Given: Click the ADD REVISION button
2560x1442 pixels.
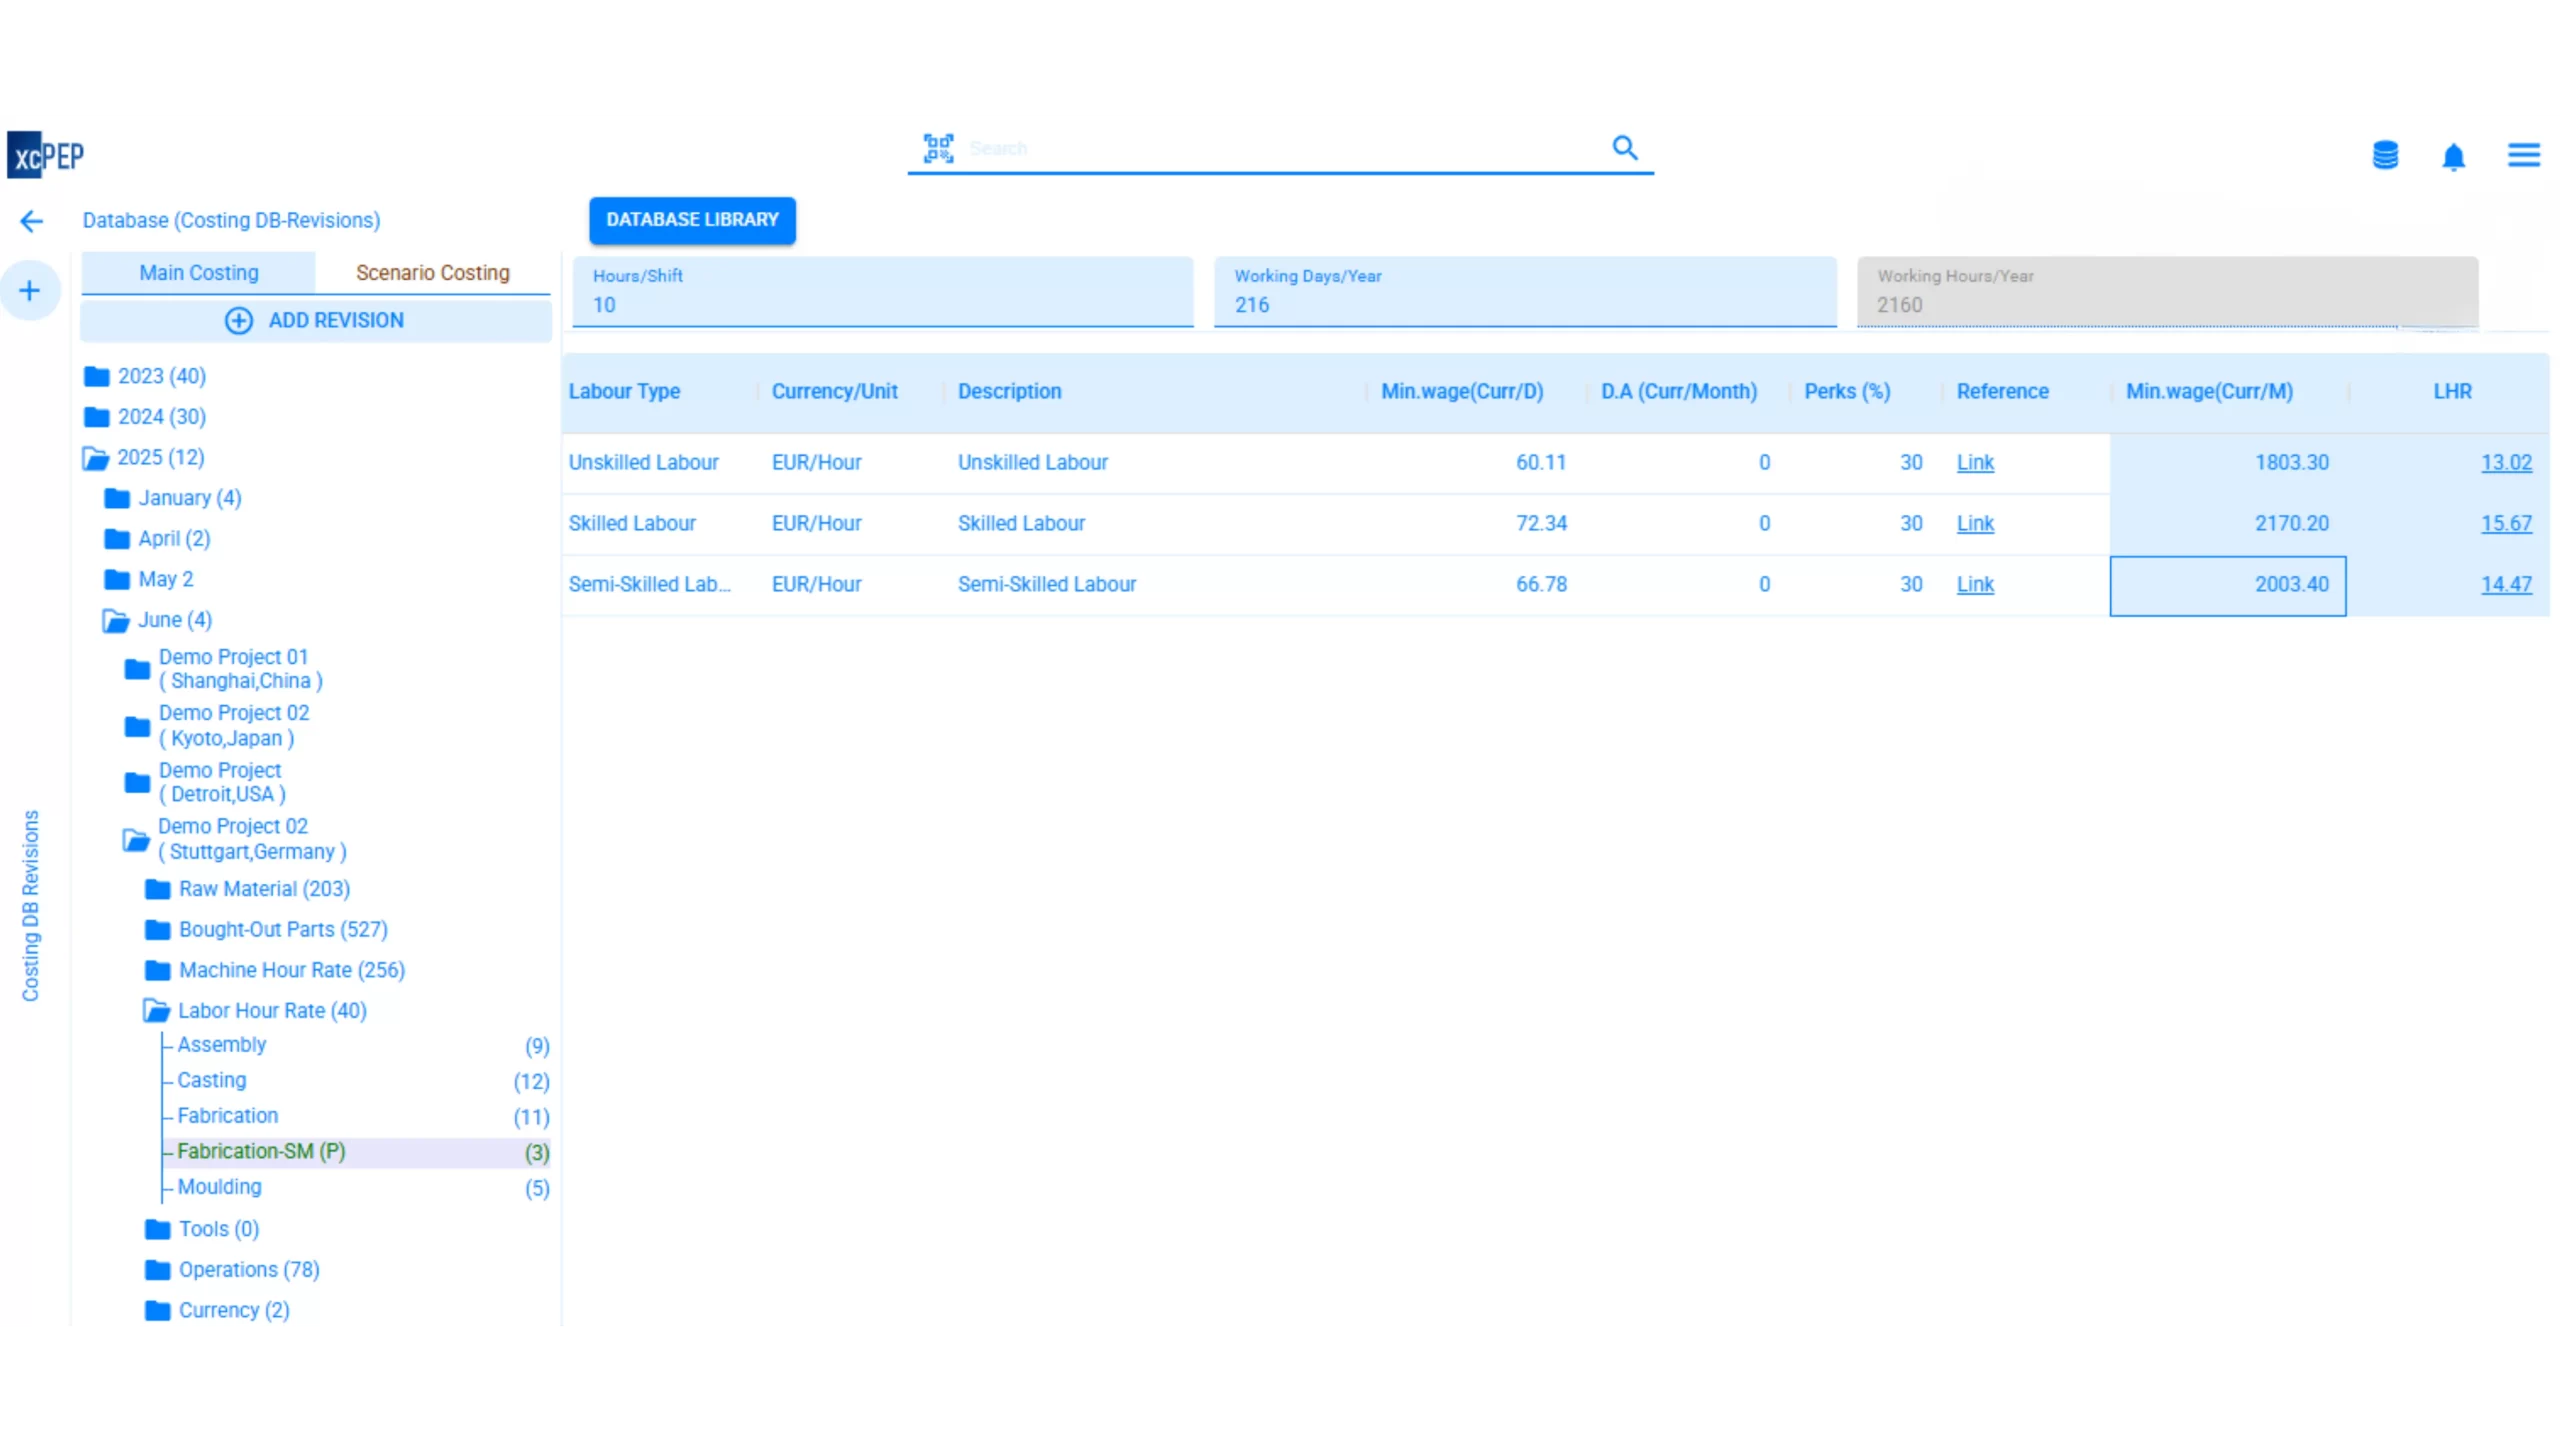Looking at the screenshot, I should [x=316, y=321].
